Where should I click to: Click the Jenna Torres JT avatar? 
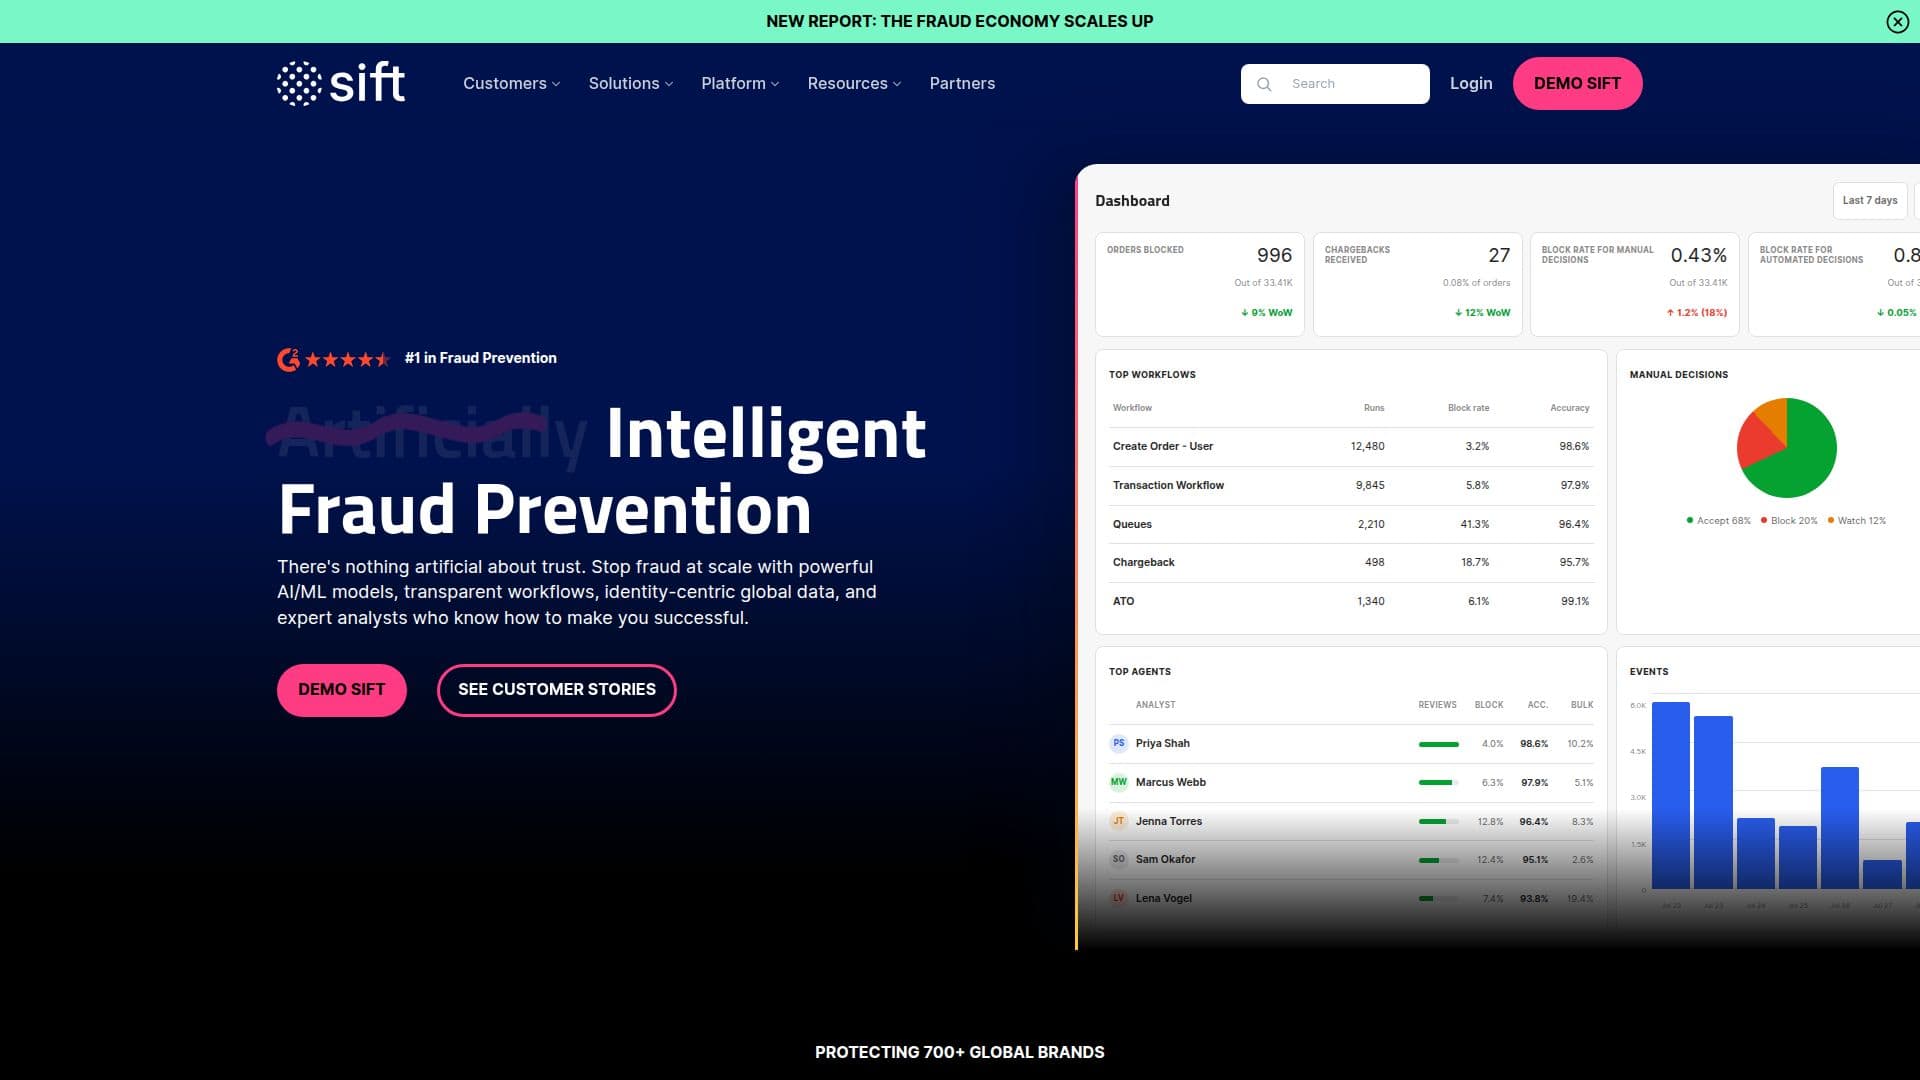coord(1119,821)
